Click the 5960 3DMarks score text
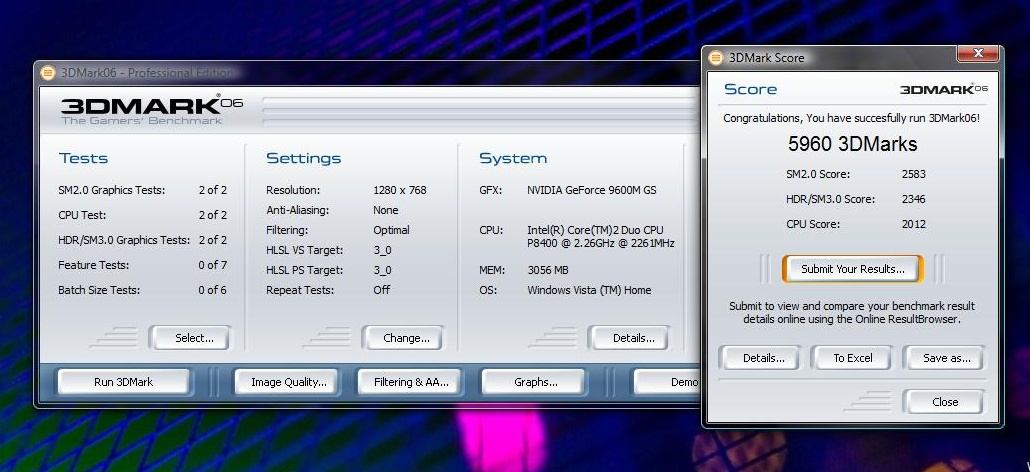The height and width of the screenshot is (472, 1030). [853, 144]
